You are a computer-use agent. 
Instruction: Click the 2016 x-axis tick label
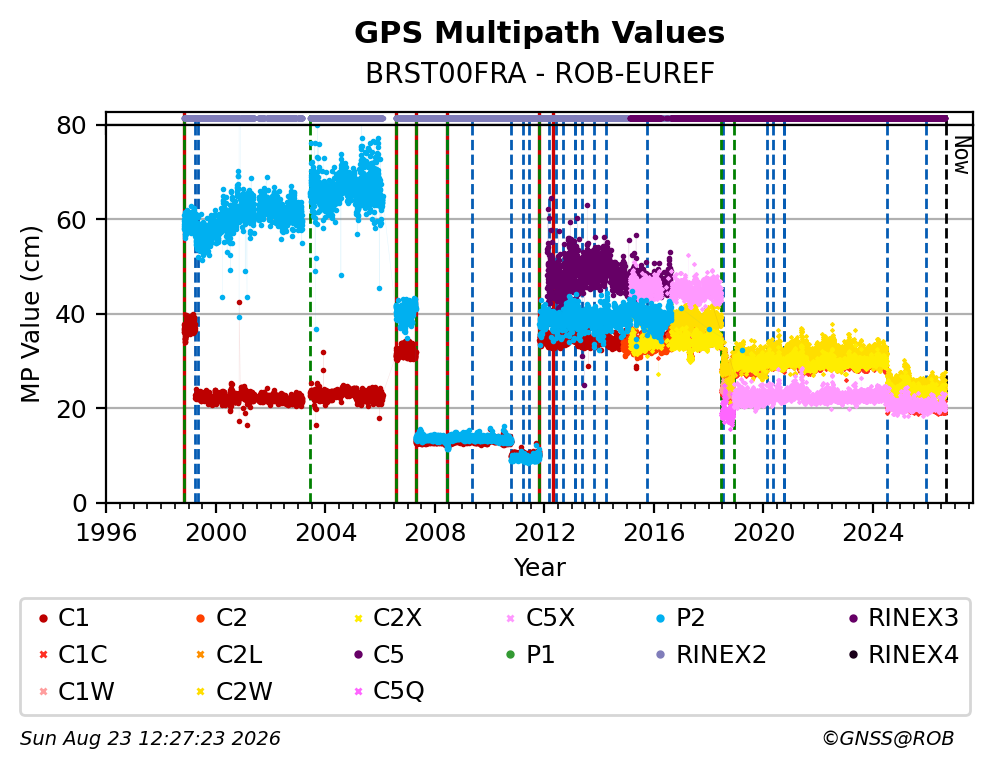pos(654,532)
